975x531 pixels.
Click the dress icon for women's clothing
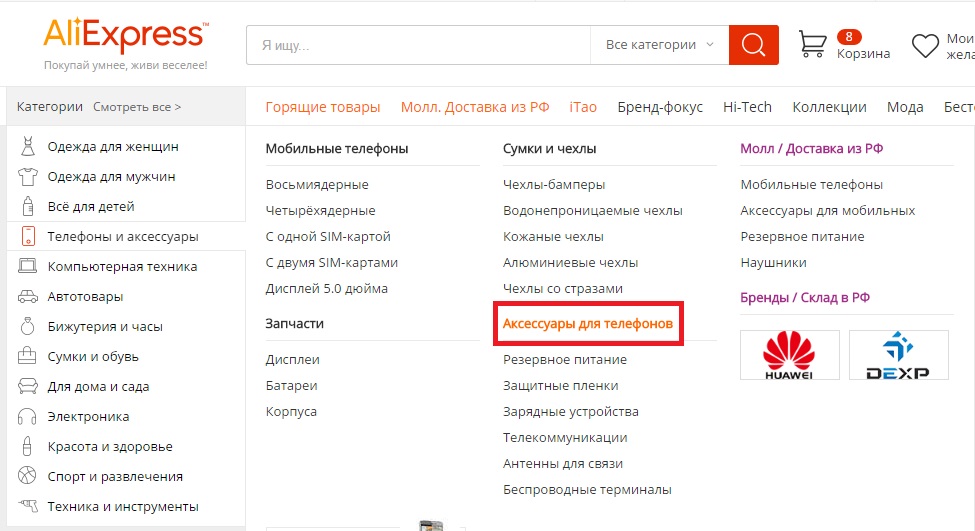[27, 146]
